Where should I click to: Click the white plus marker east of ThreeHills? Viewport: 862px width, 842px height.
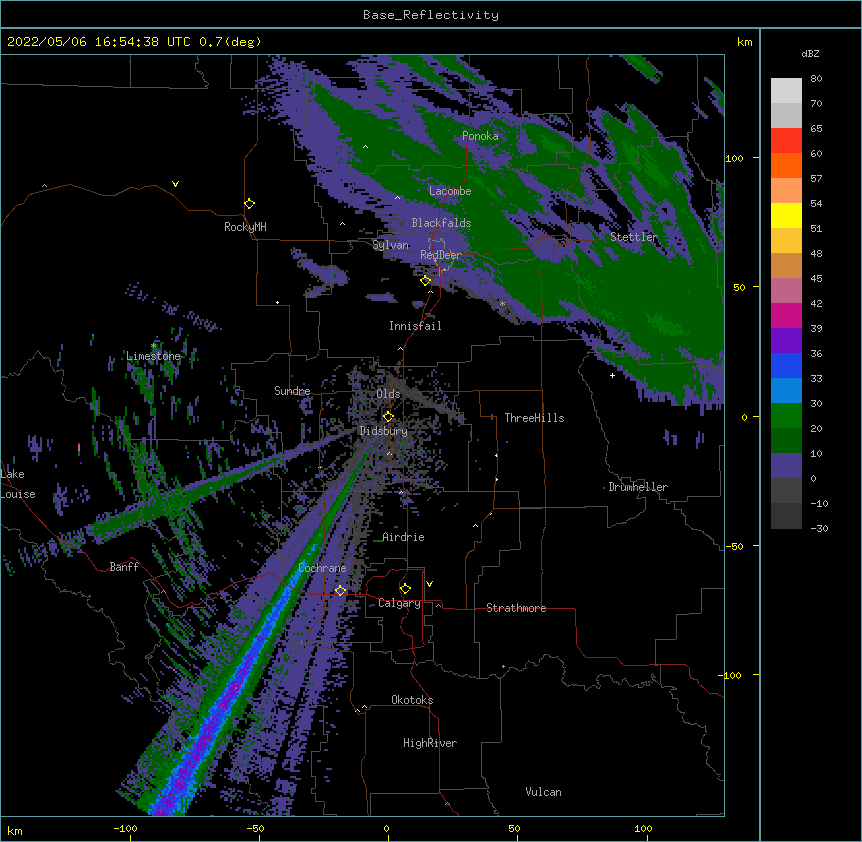tap(612, 375)
